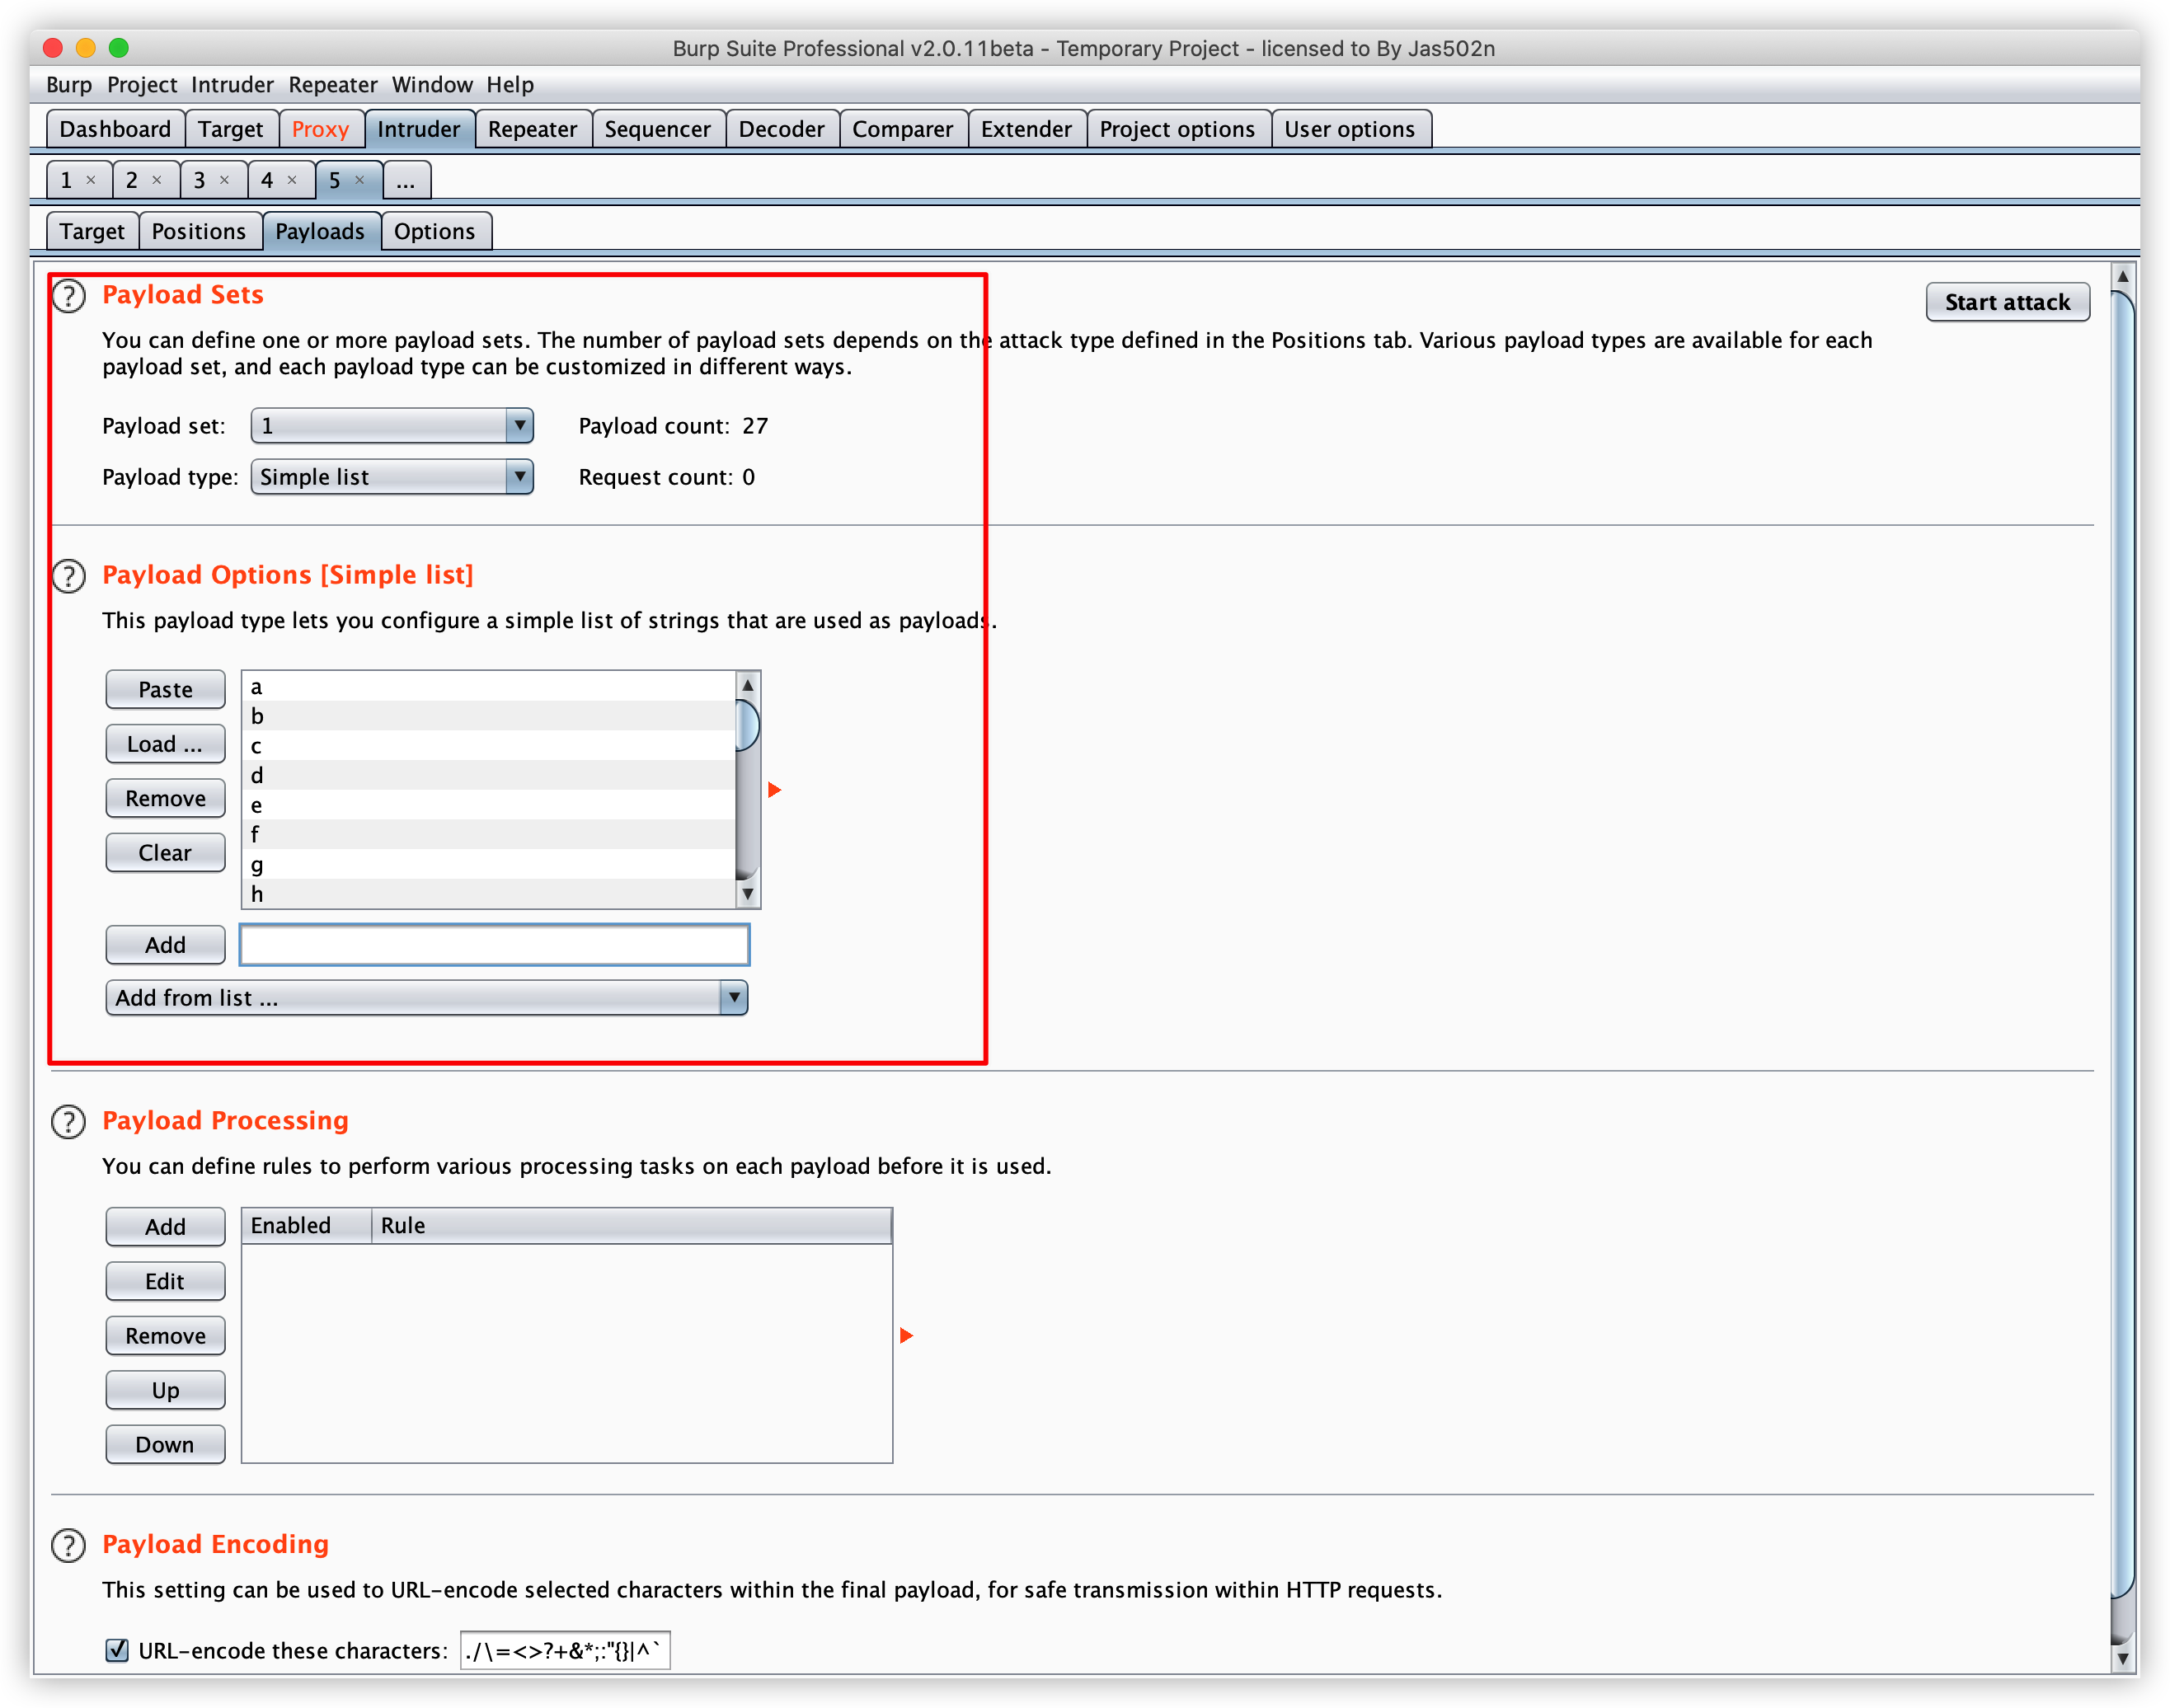This screenshot has width=2170, height=1708.
Task: Click the new payload item text field
Action: click(x=494, y=945)
